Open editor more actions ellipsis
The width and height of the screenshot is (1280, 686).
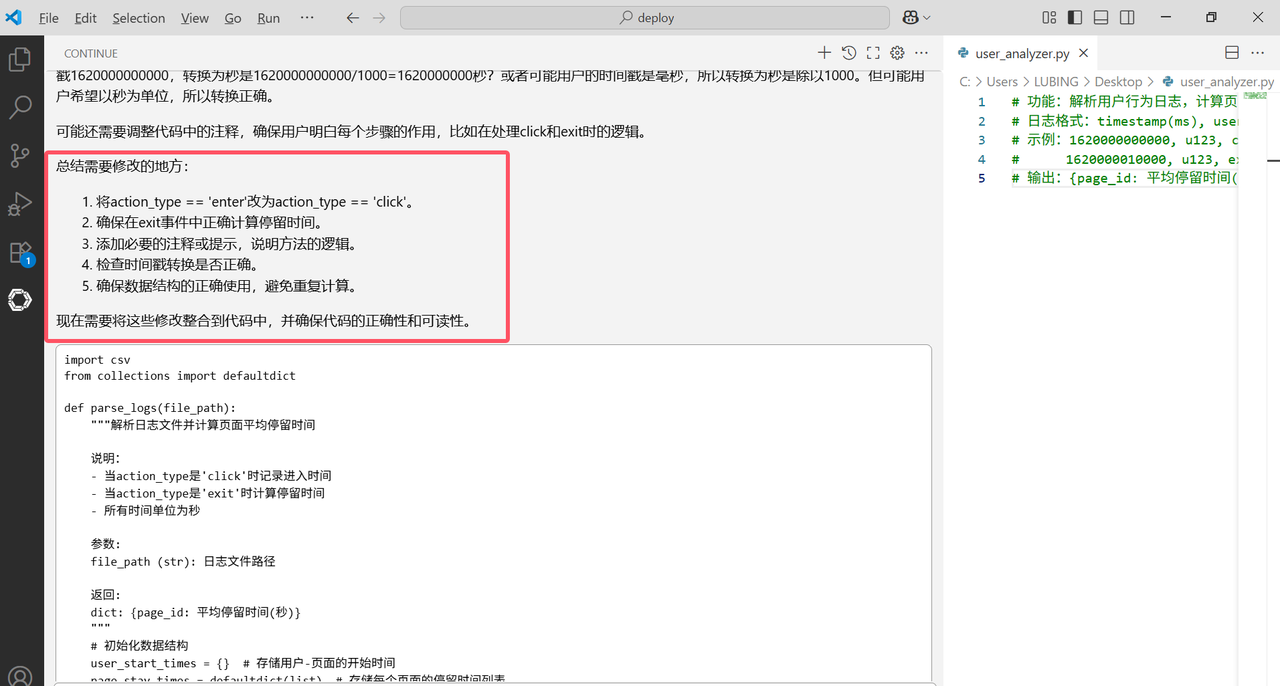[x=1258, y=53]
